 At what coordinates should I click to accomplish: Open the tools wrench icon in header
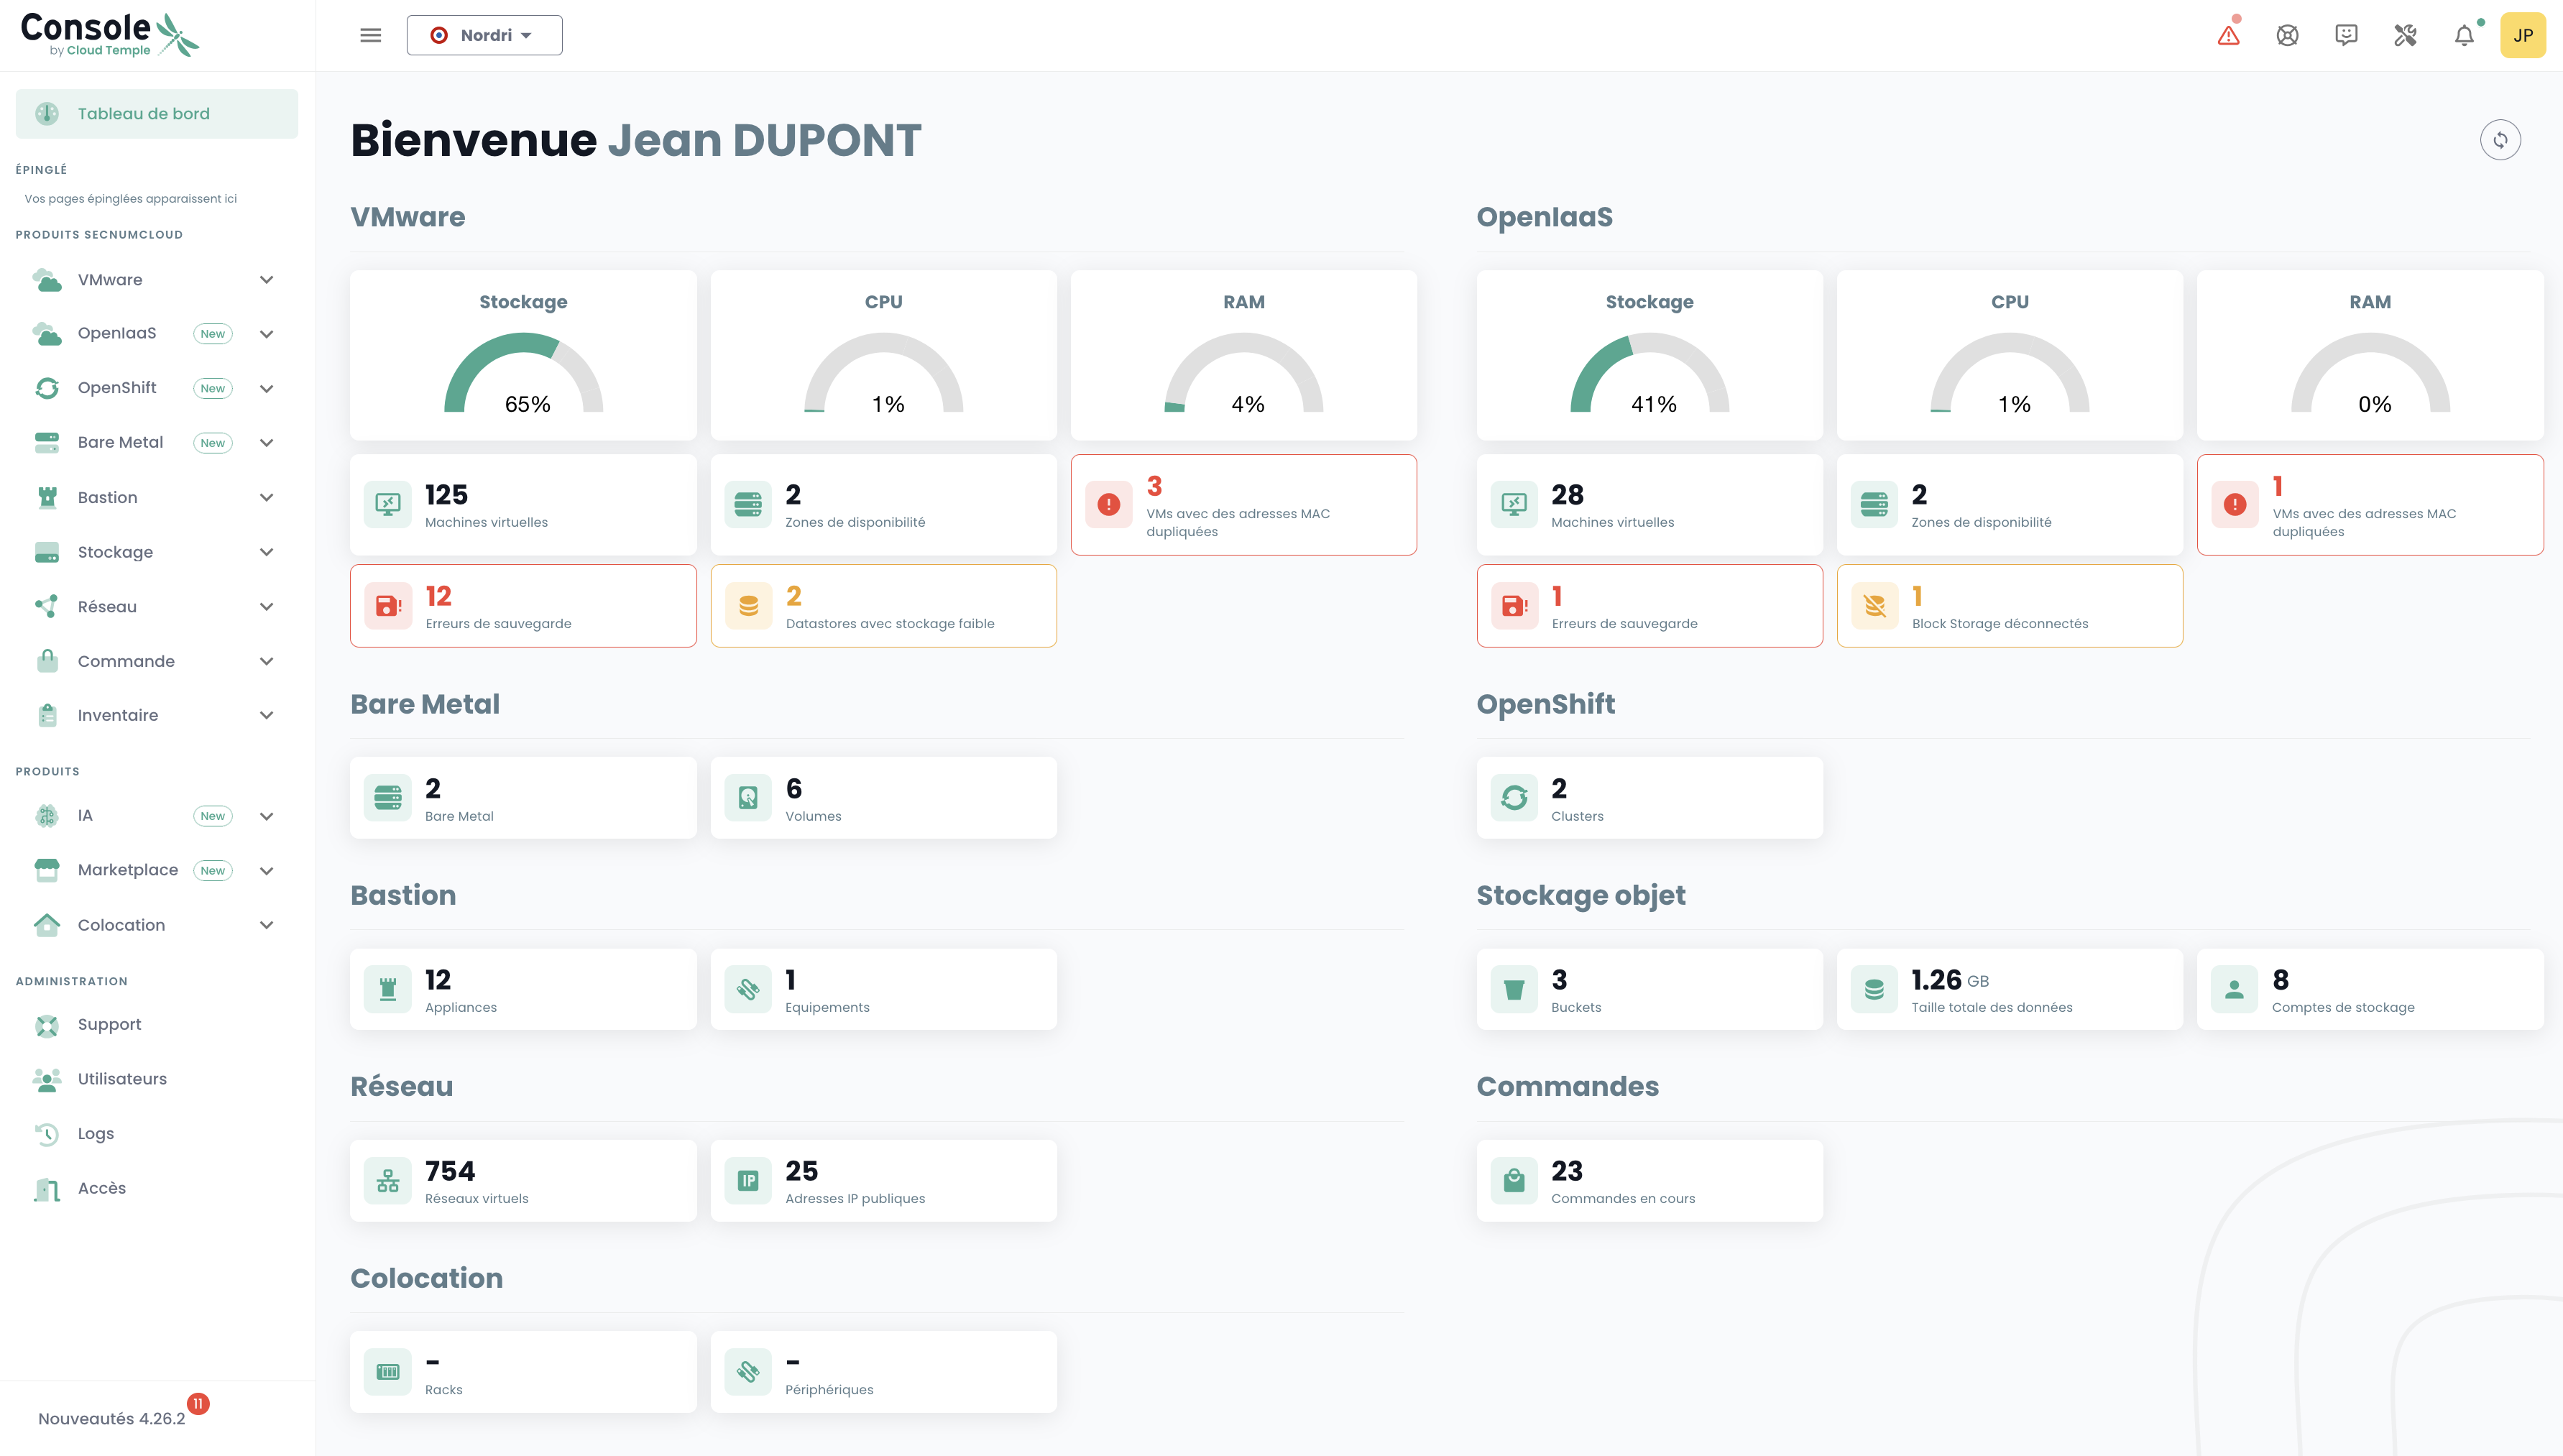[2405, 36]
